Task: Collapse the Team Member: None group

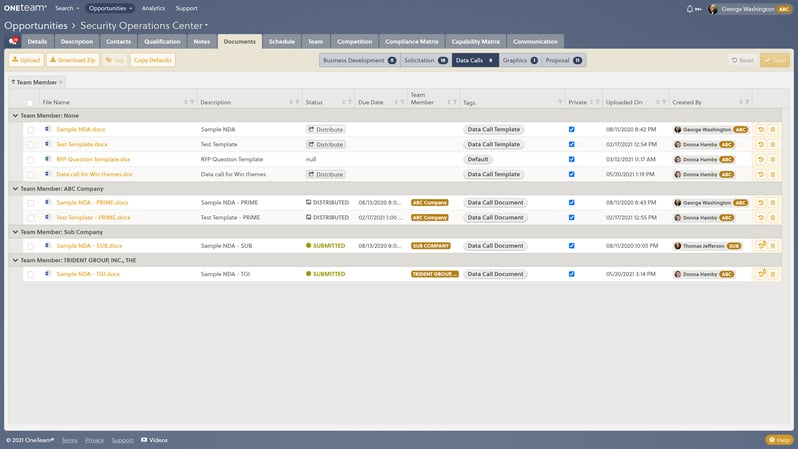Action: (15, 116)
